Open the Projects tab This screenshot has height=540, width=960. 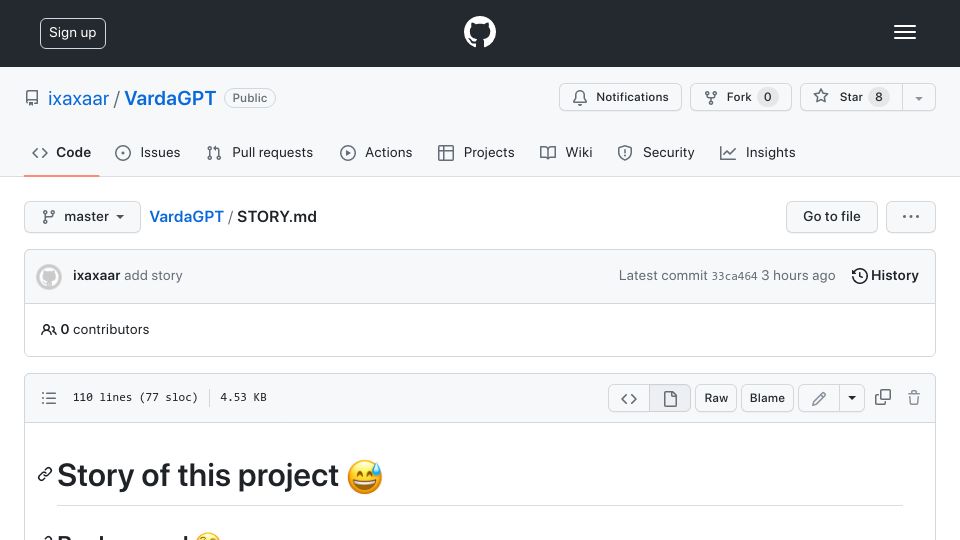pyautogui.click(x=476, y=152)
